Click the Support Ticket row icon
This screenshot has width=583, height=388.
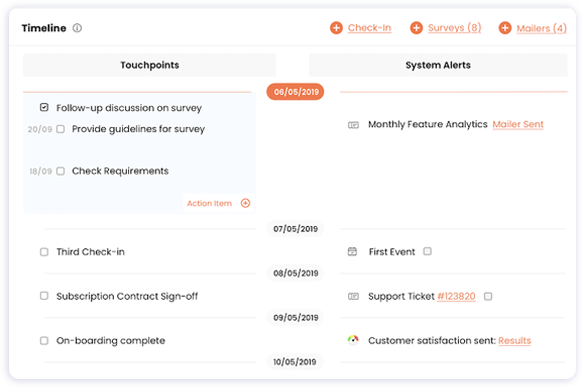pos(353,296)
